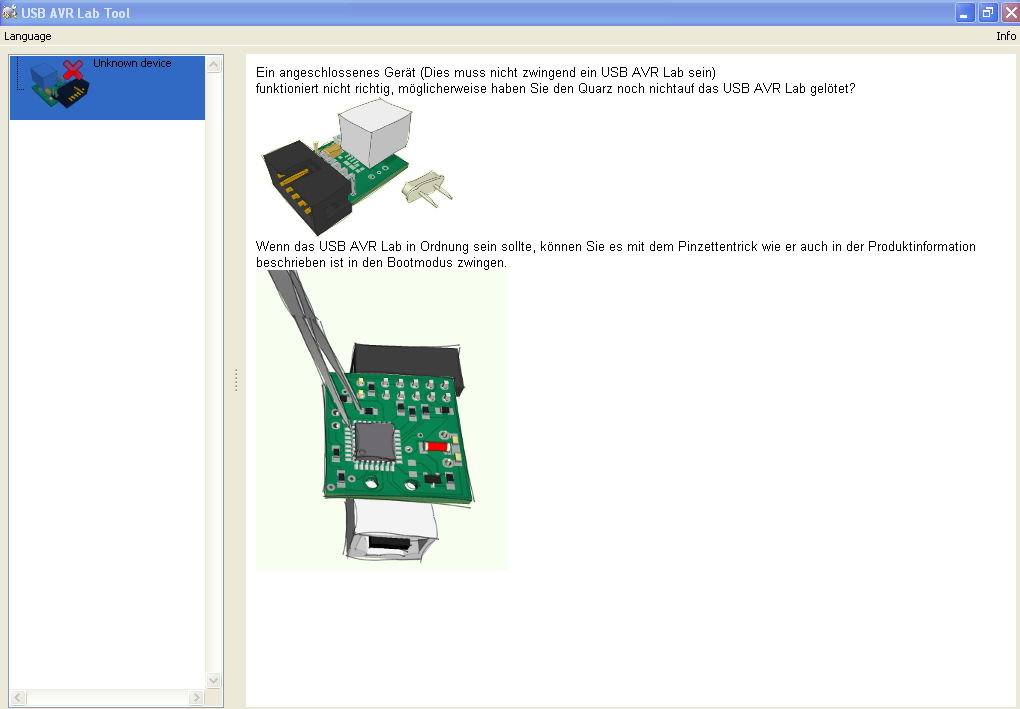1020x709 pixels.
Task: Click the text 'beschrieben ist in den Bootmodus zwingen.'
Action: coord(381,263)
